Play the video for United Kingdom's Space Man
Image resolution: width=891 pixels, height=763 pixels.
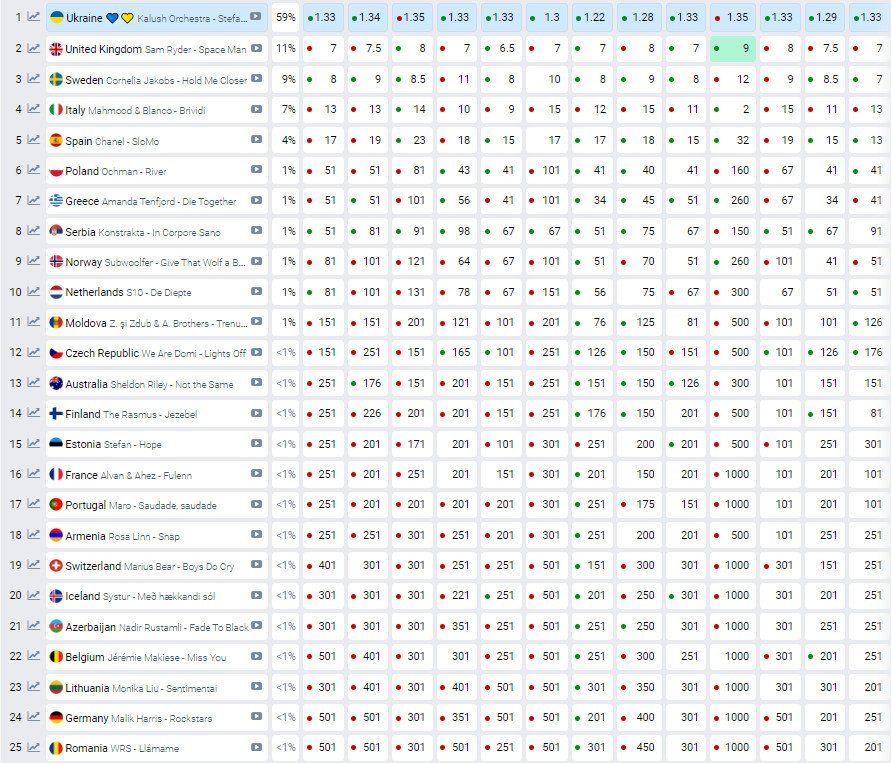(256, 48)
